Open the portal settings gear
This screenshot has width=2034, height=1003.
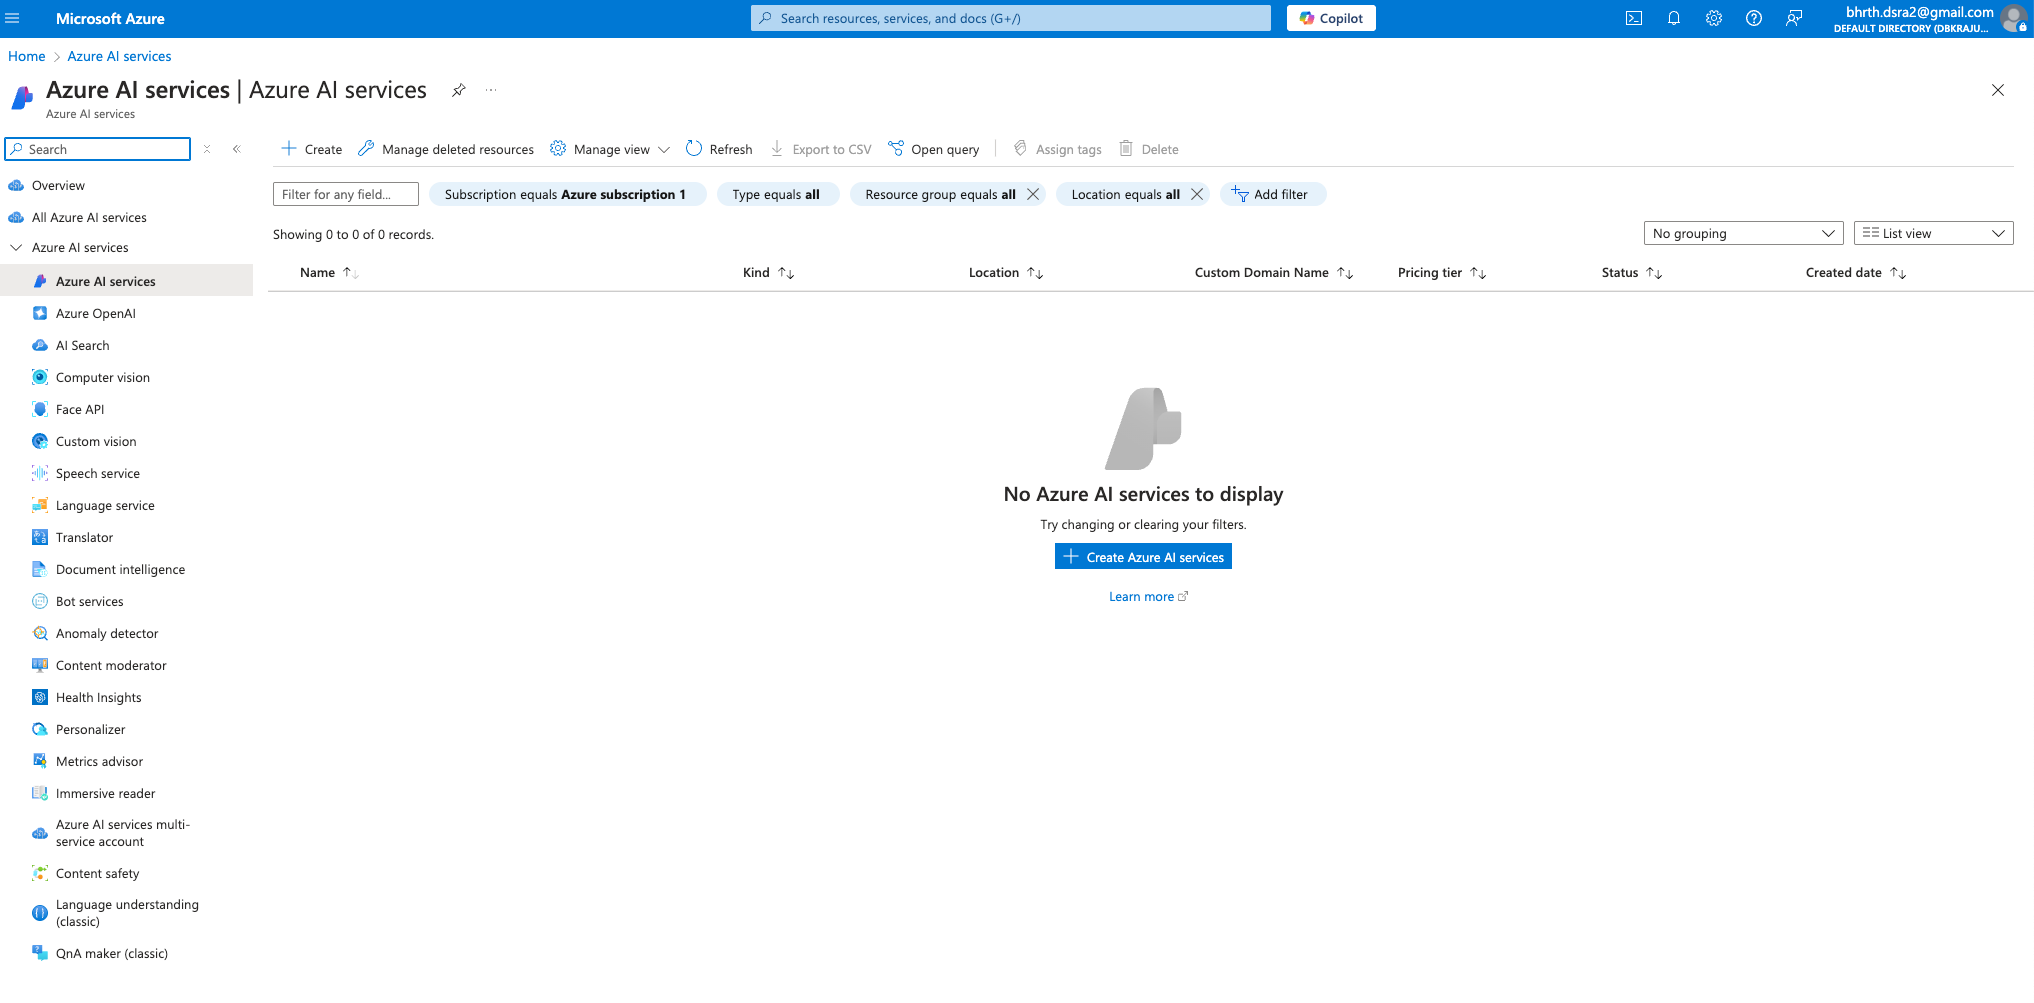pyautogui.click(x=1714, y=18)
